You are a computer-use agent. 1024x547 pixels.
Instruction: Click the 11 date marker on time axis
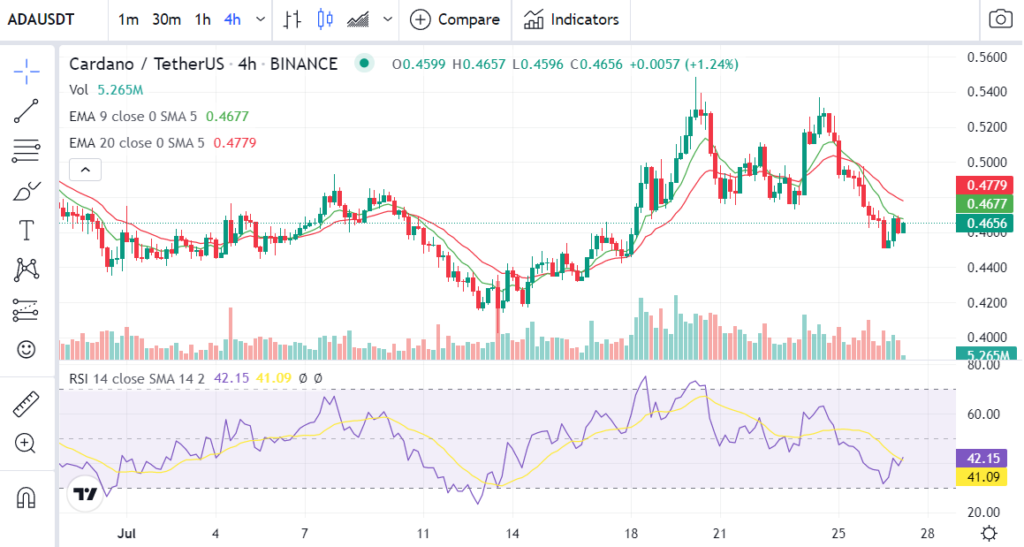pyautogui.click(x=423, y=533)
